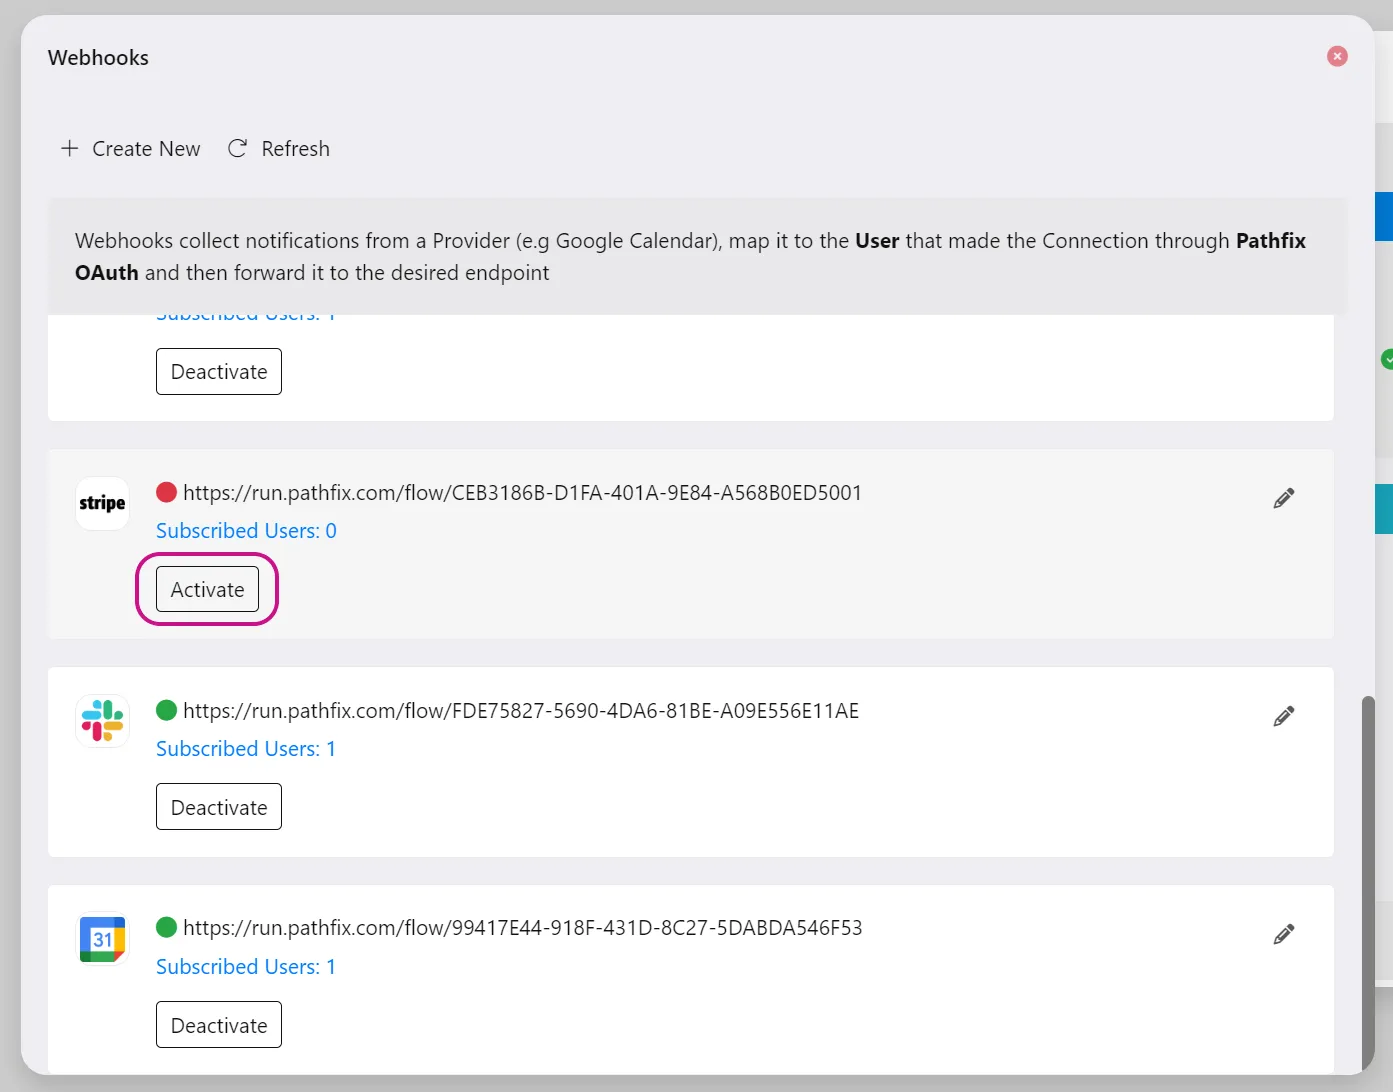The height and width of the screenshot is (1092, 1393).
Task: Open Subscribed Users: 0 for Stripe
Action: click(246, 531)
